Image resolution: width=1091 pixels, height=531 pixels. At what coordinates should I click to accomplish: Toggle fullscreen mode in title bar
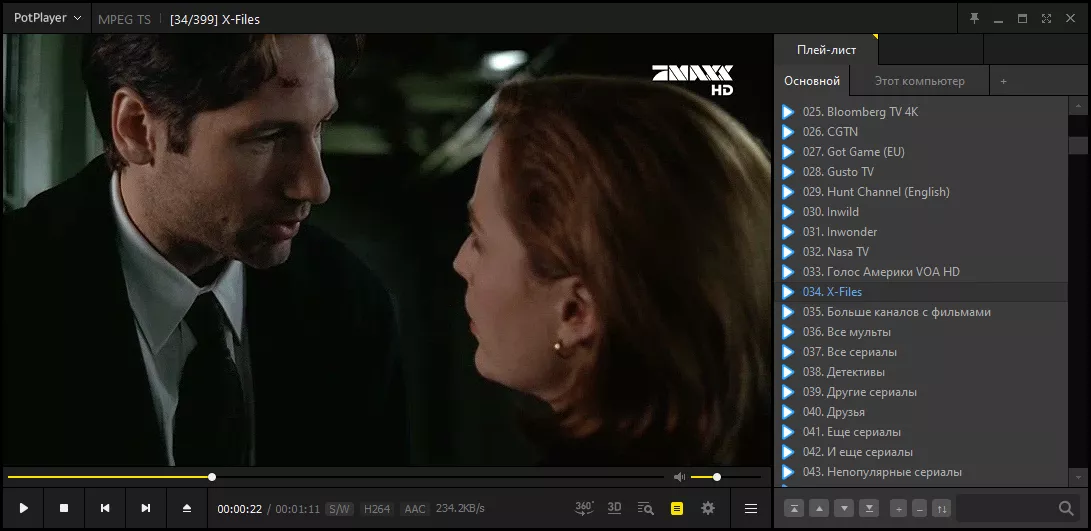pyautogui.click(x=1046, y=19)
